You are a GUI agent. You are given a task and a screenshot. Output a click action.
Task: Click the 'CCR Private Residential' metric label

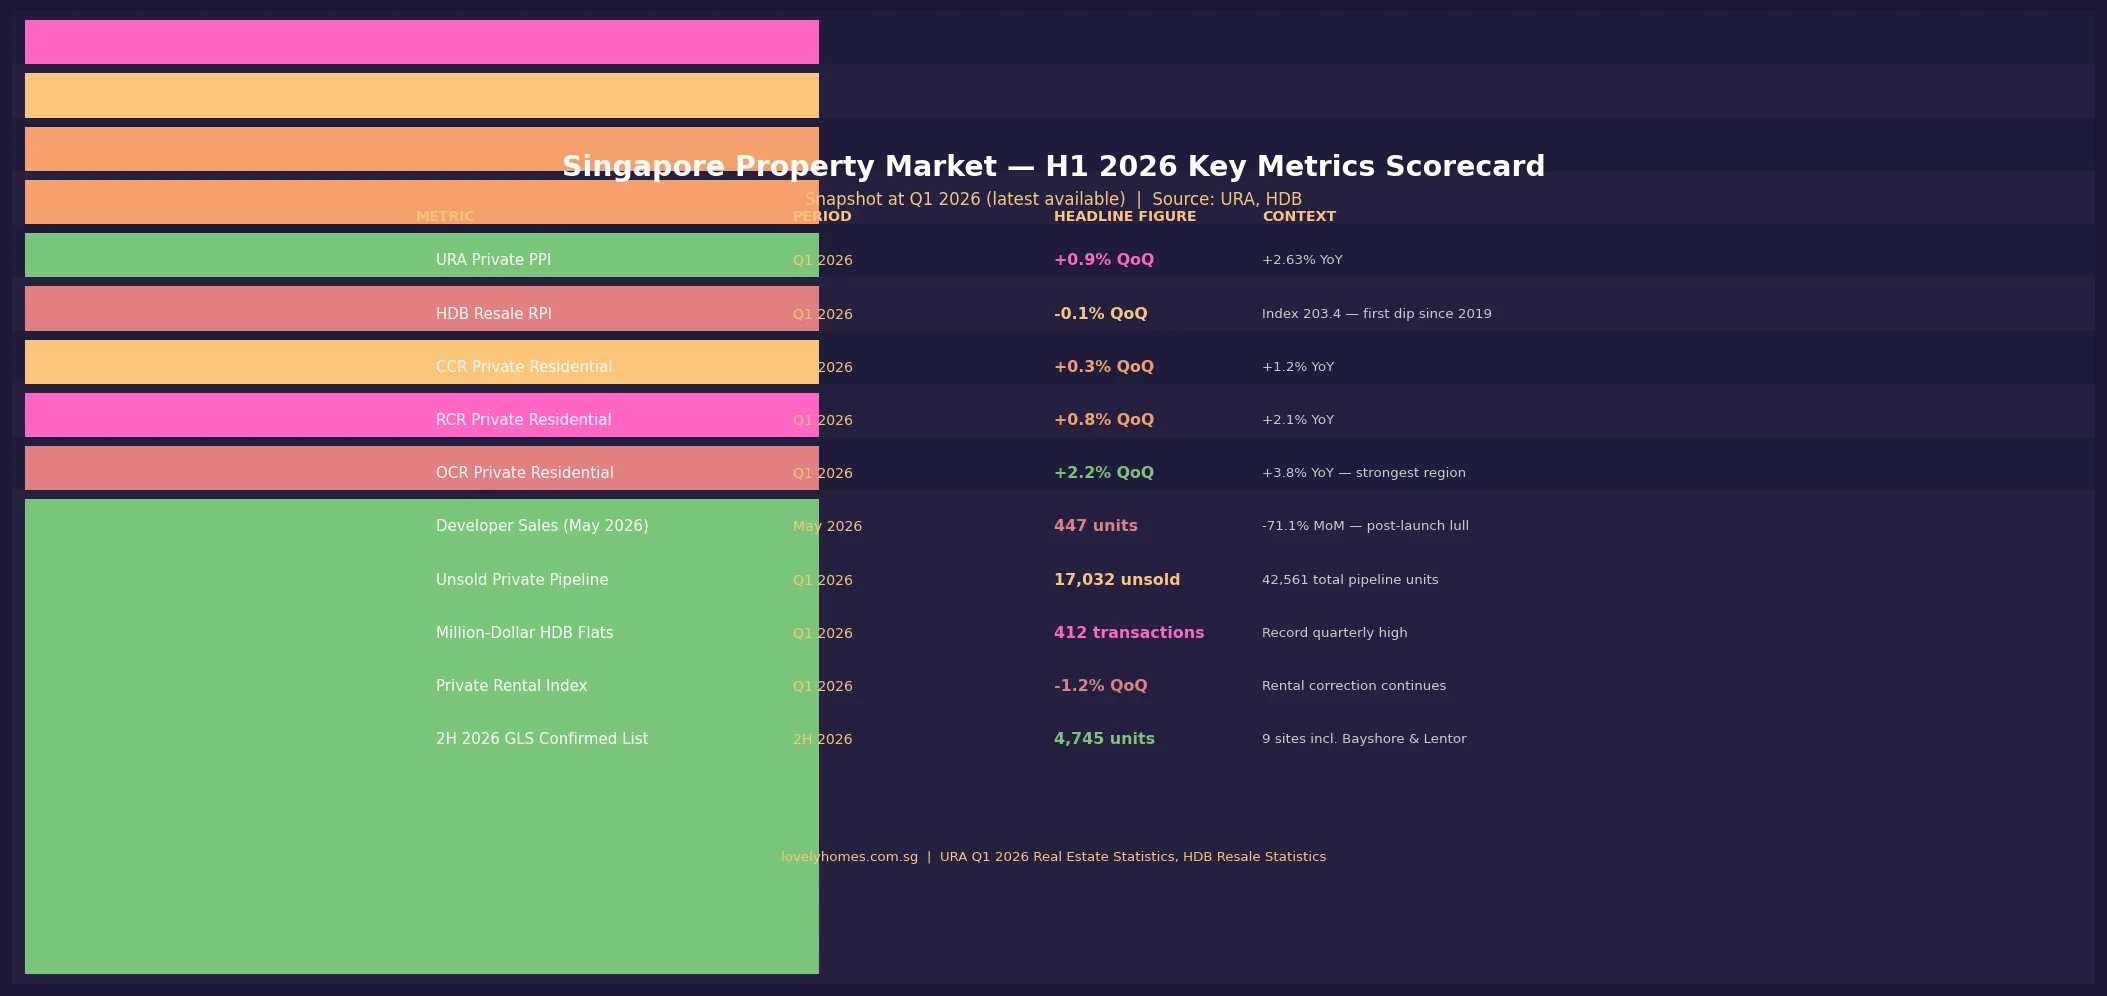pos(524,367)
